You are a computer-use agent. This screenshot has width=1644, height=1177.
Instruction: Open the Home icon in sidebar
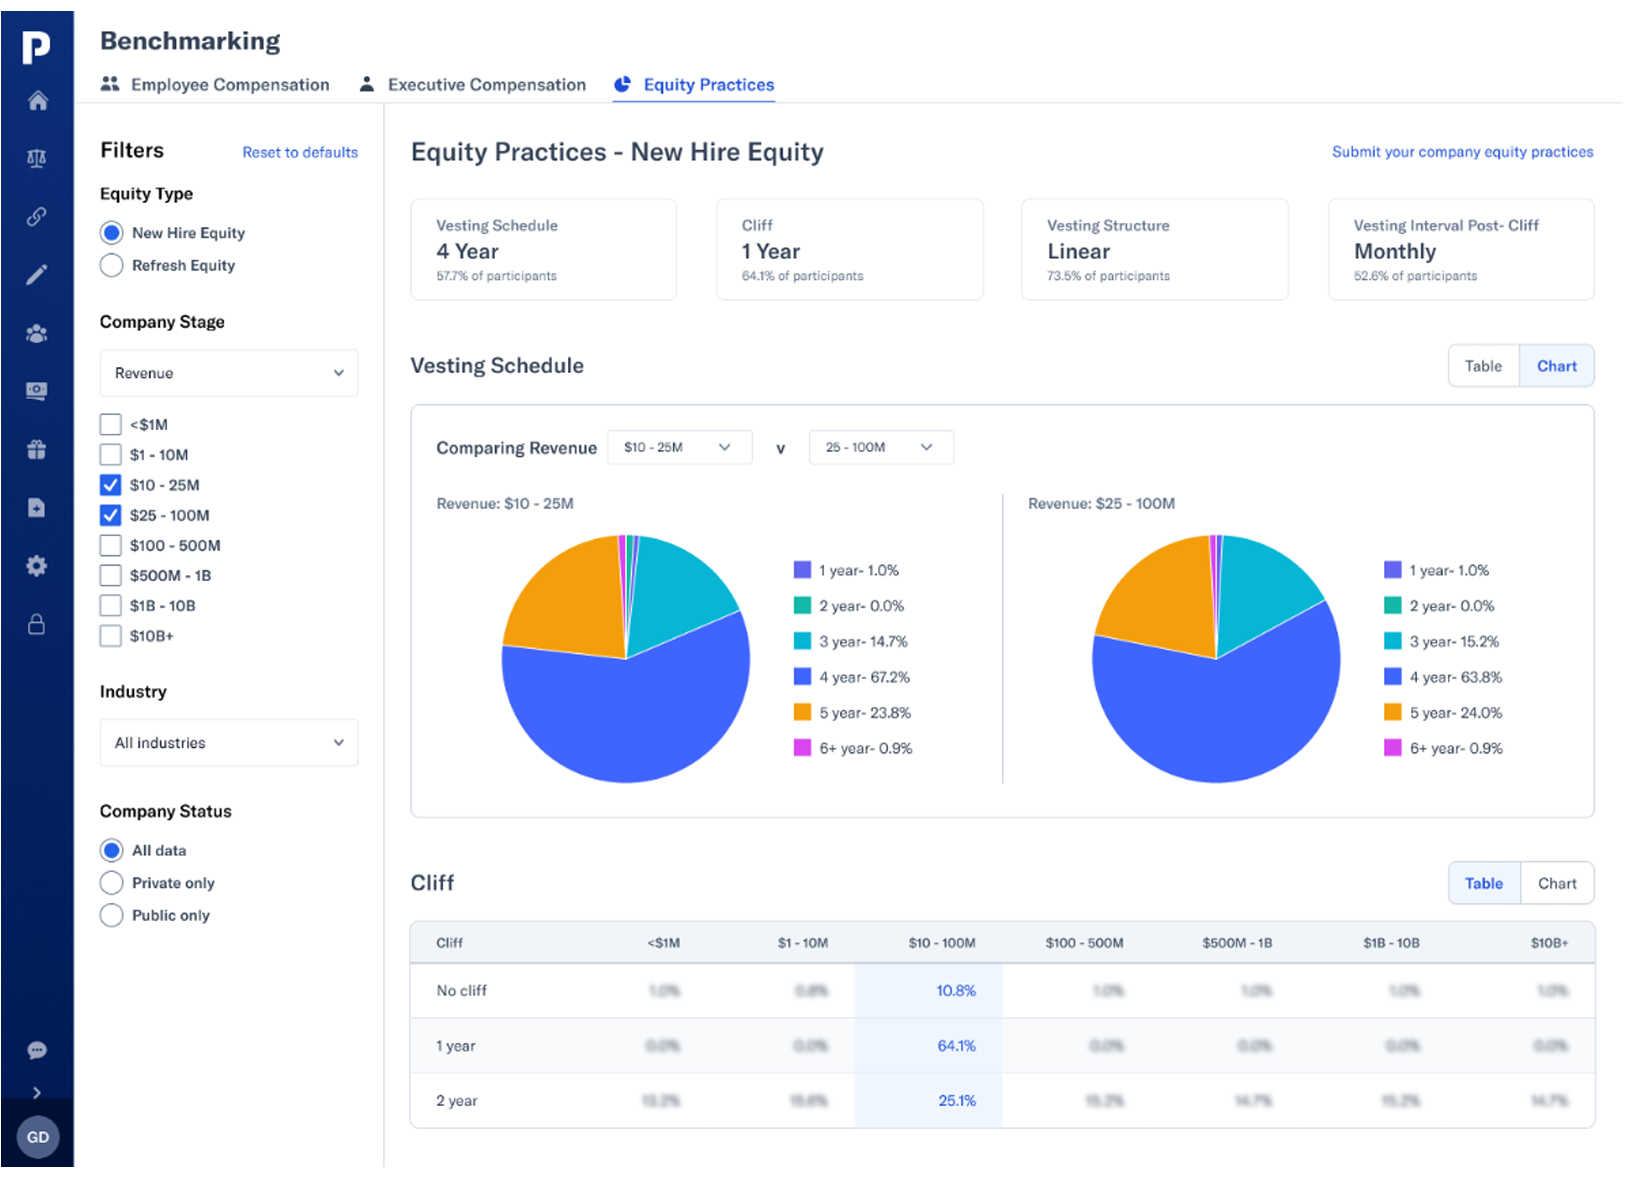[37, 101]
